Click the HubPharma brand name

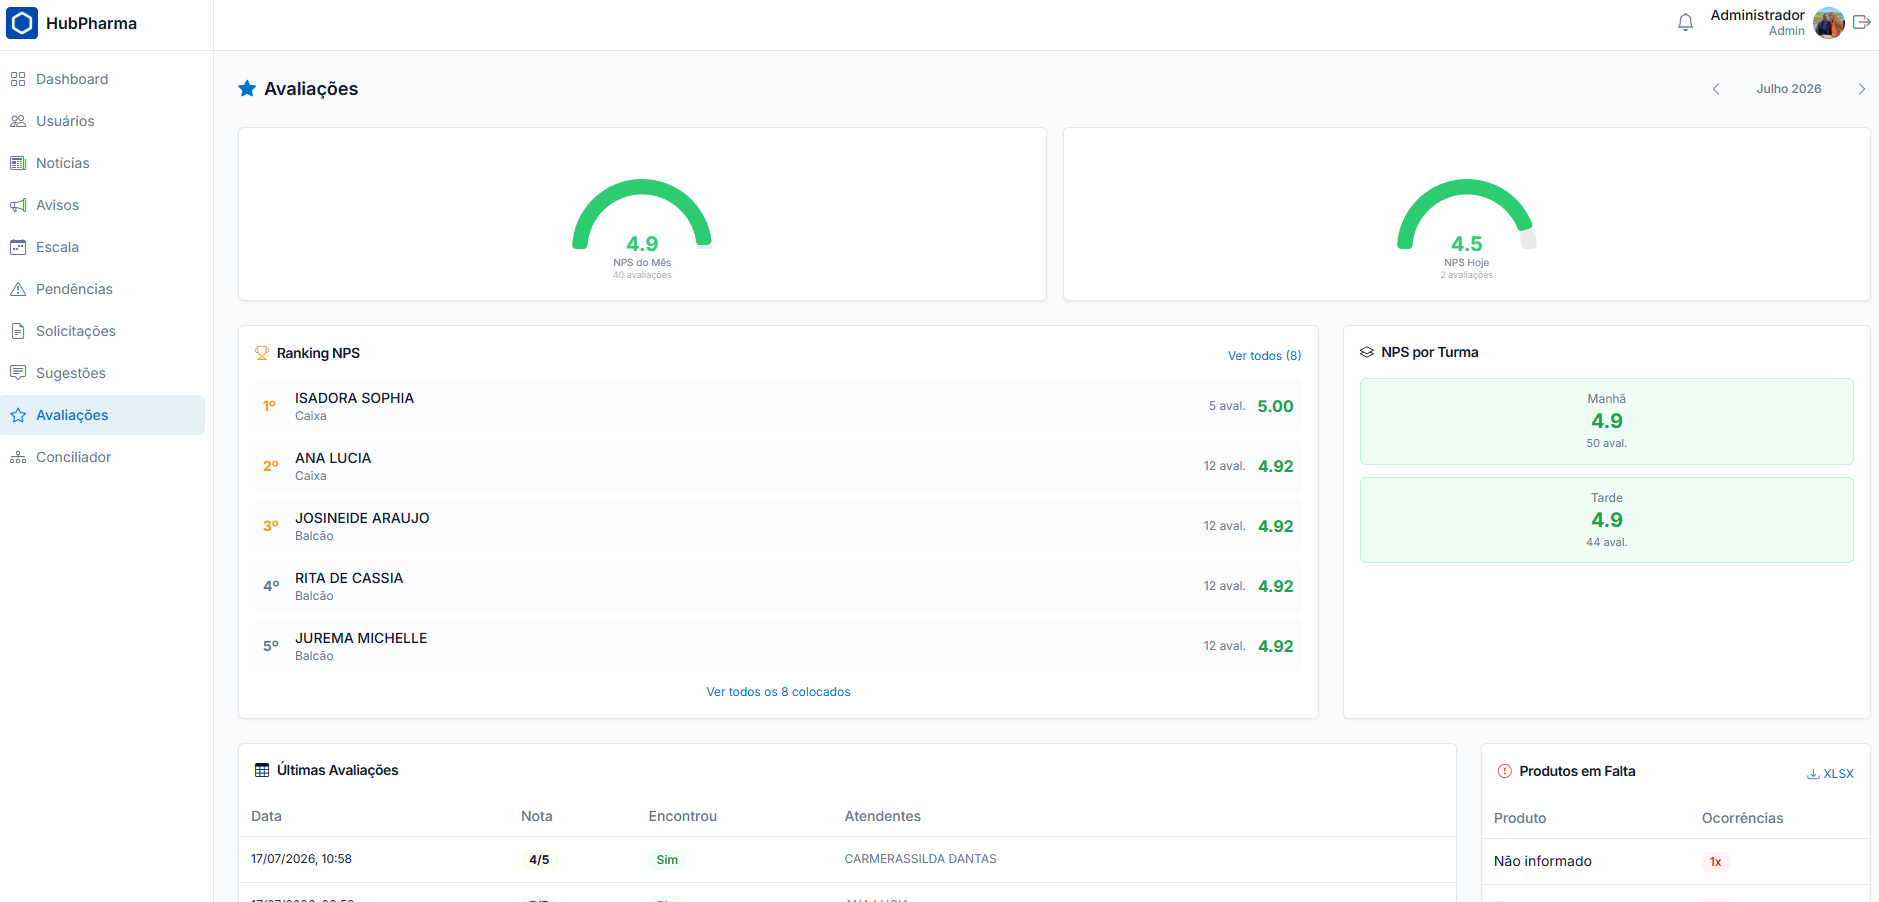coord(91,23)
